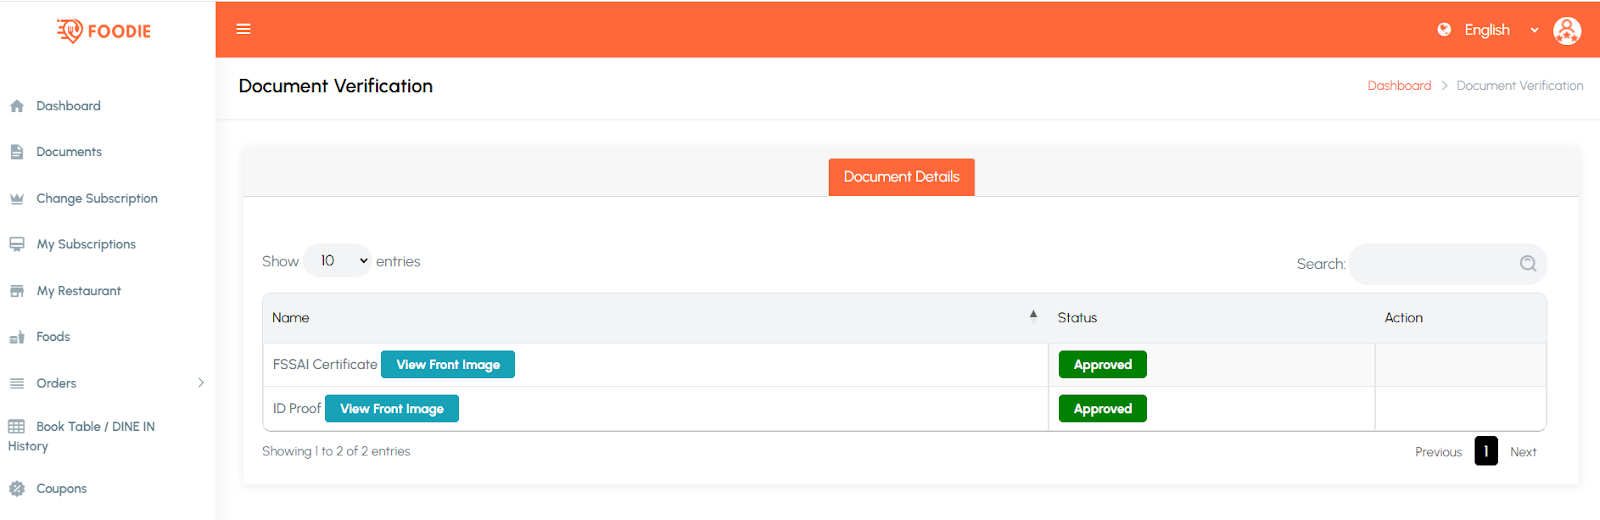Click the Dashboard home icon
The image size is (1600, 520).
tap(17, 106)
